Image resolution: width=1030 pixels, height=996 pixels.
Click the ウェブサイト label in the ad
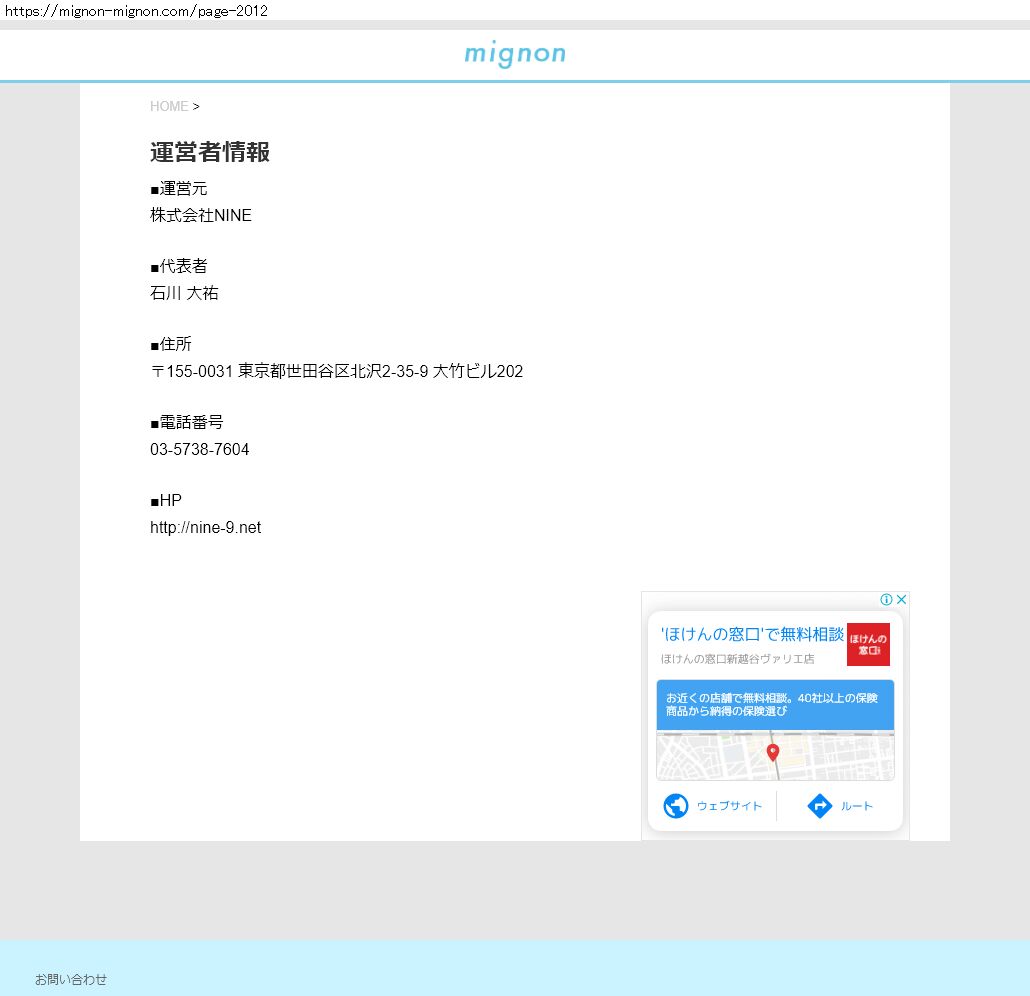[x=729, y=806]
